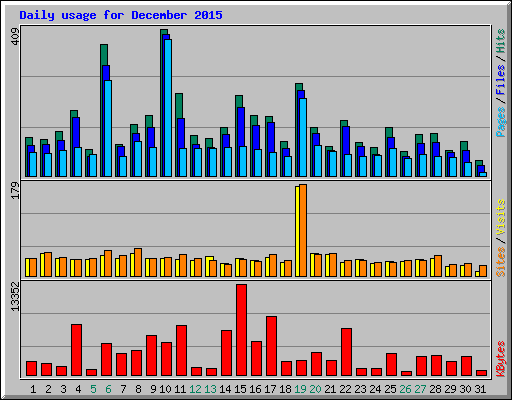Select weekend day 19 label

click(300, 389)
